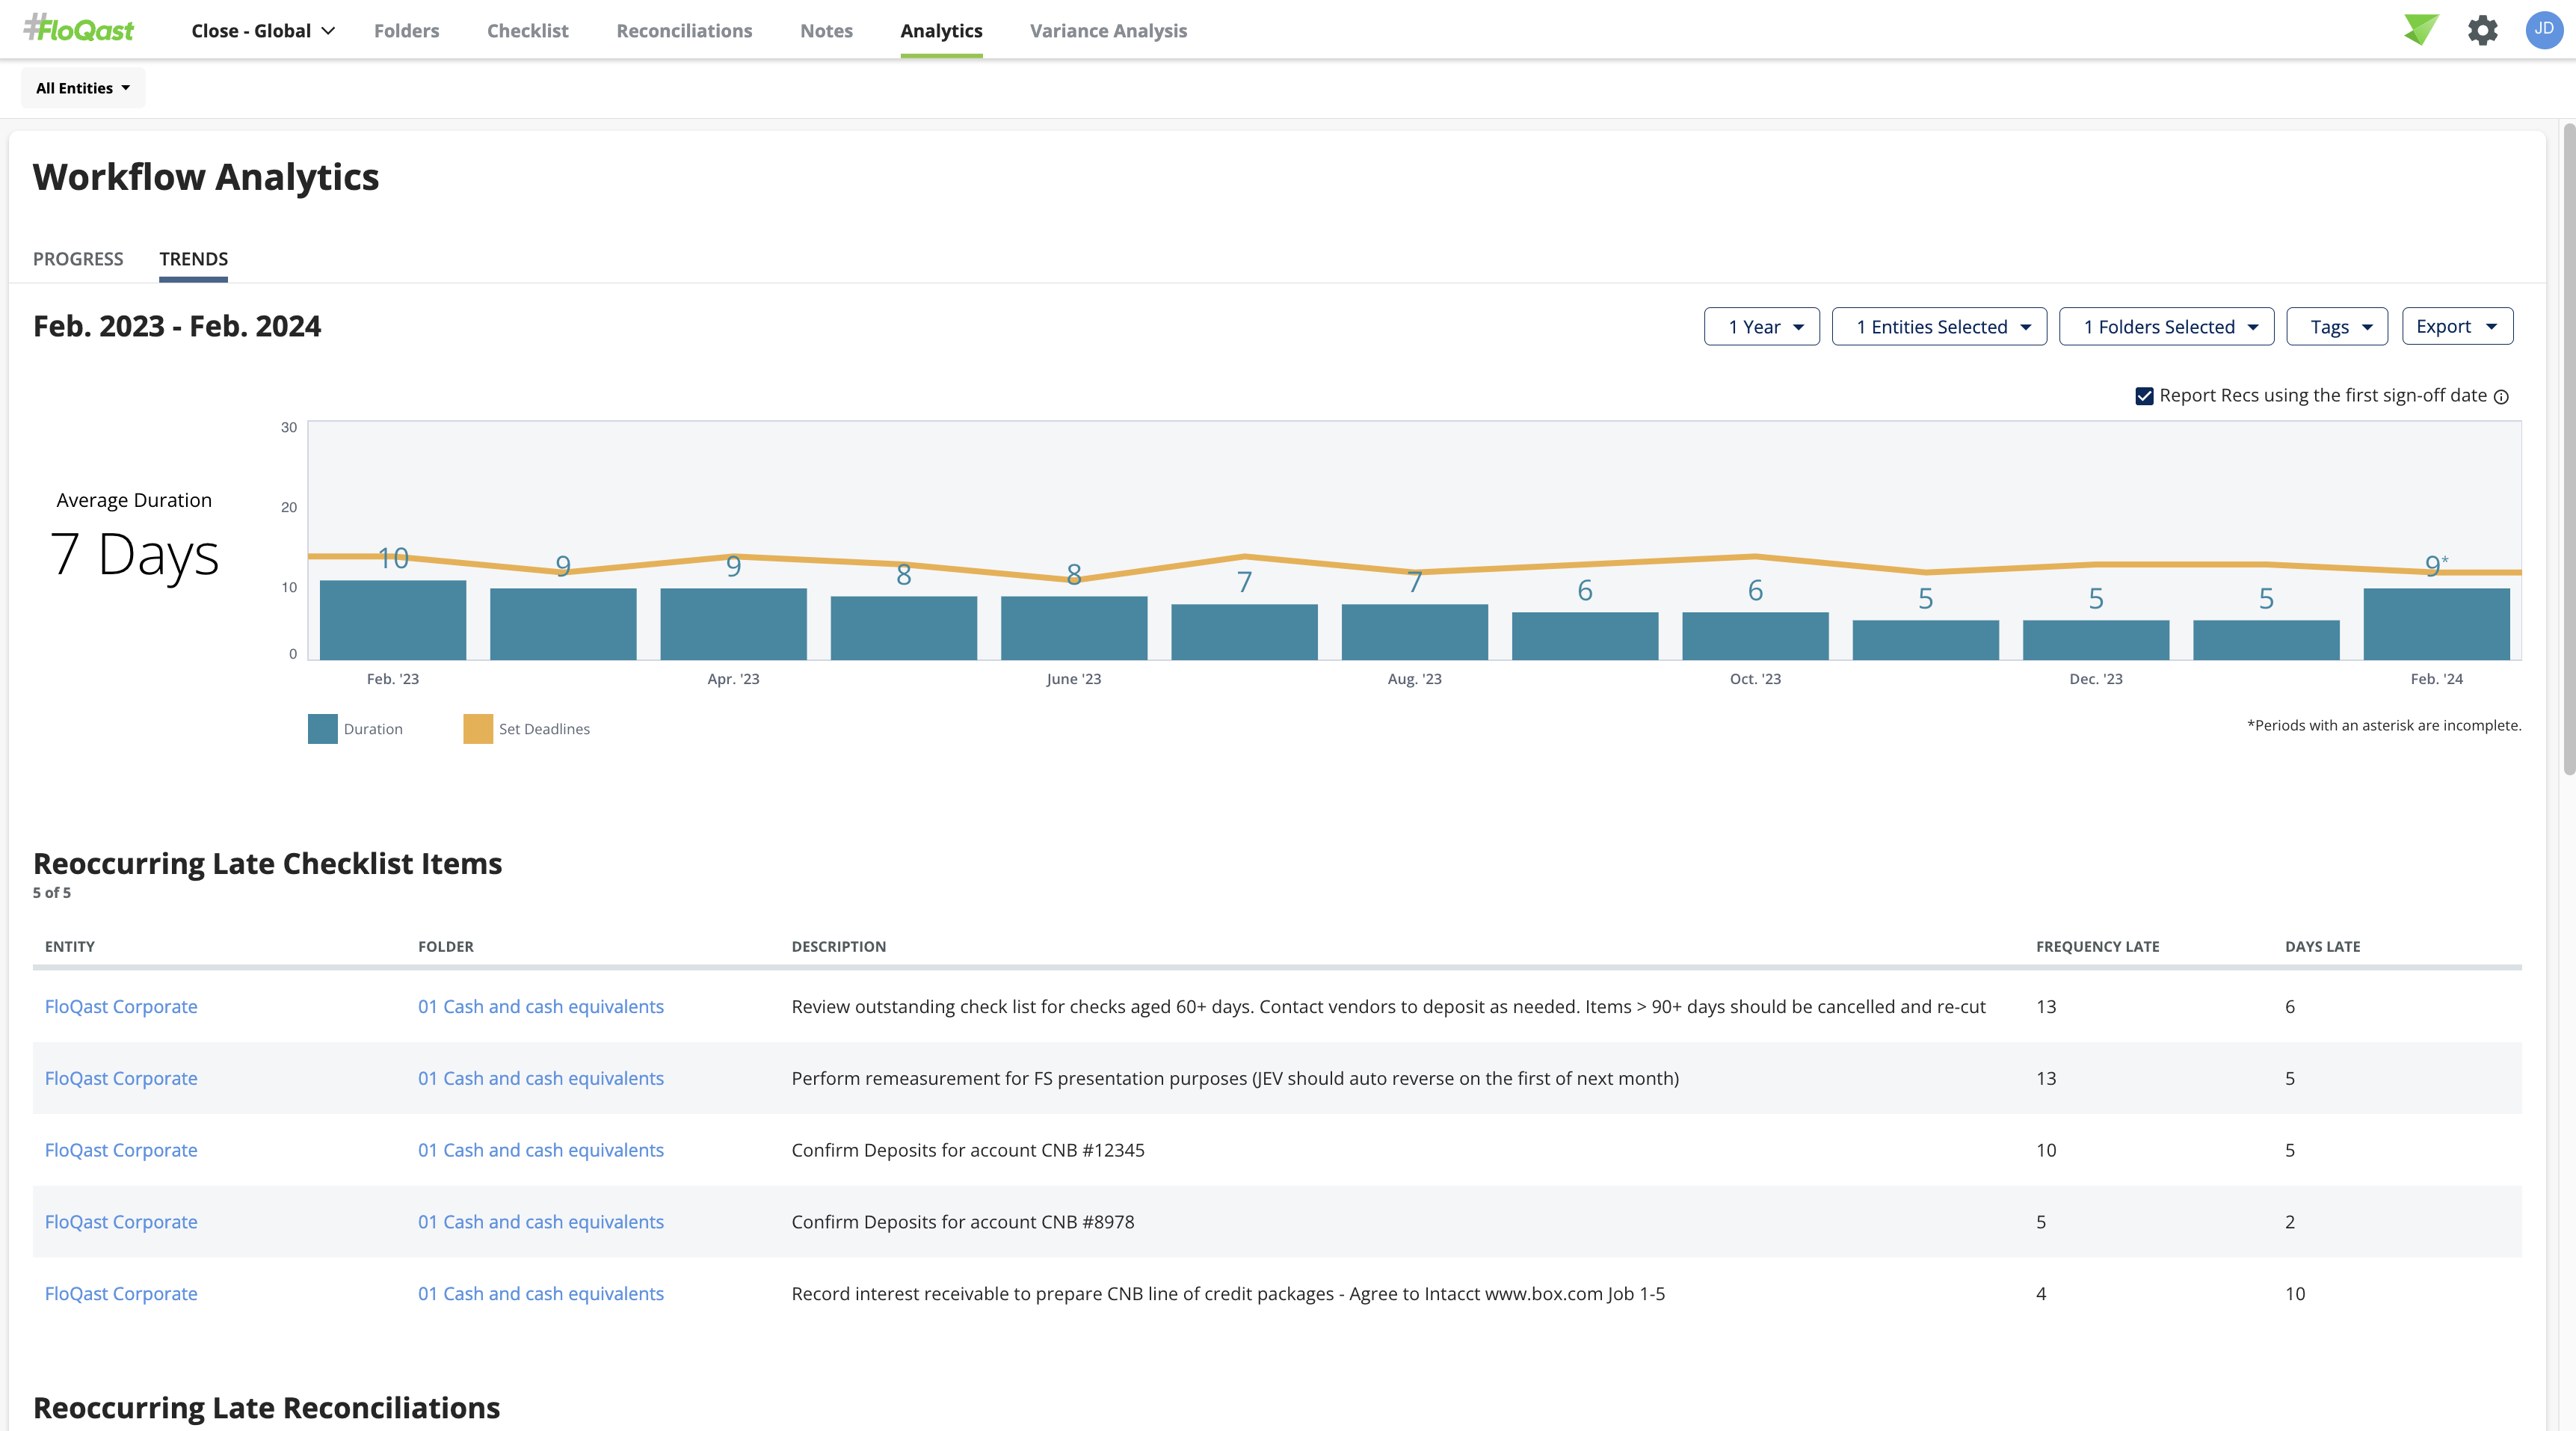This screenshot has height=1431, width=2576.
Task: Open the 1 Entities Selected dropdown
Action: (x=1938, y=326)
